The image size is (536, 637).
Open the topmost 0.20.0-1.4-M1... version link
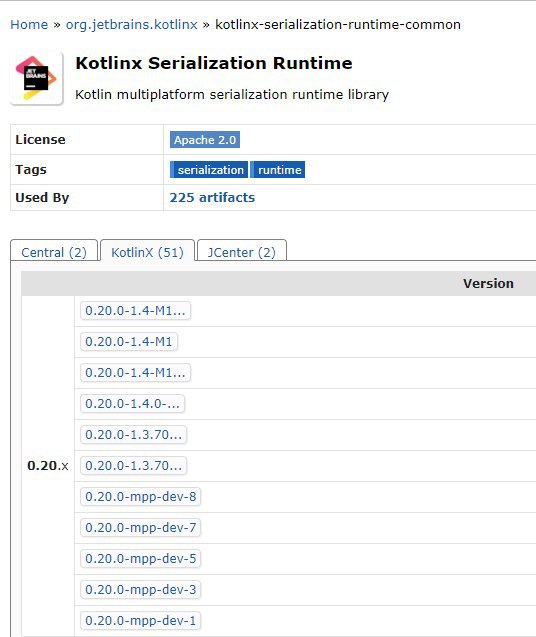click(x=135, y=311)
